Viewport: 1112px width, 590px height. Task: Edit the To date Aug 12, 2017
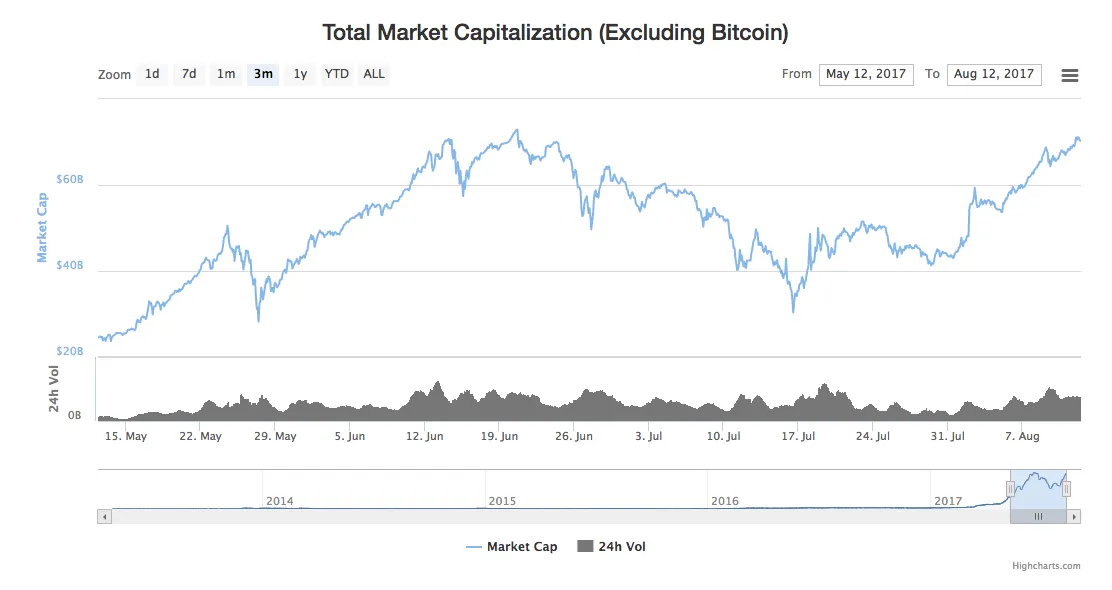994,74
